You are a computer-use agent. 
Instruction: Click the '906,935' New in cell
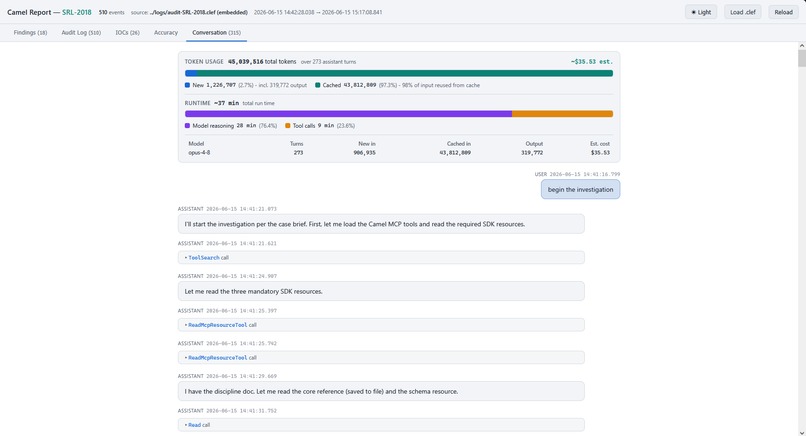(x=364, y=153)
